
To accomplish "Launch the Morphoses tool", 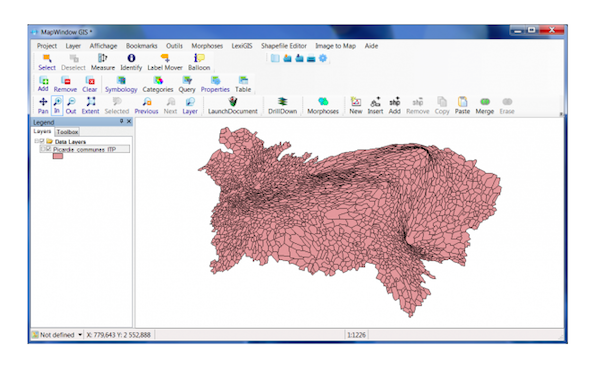I will 323,106.
